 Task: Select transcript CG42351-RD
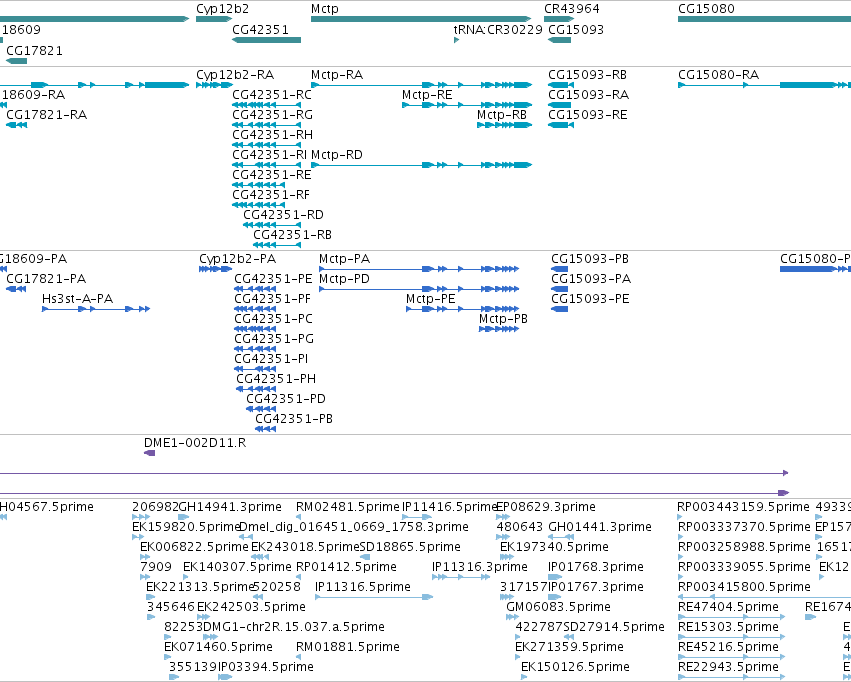(x=283, y=215)
